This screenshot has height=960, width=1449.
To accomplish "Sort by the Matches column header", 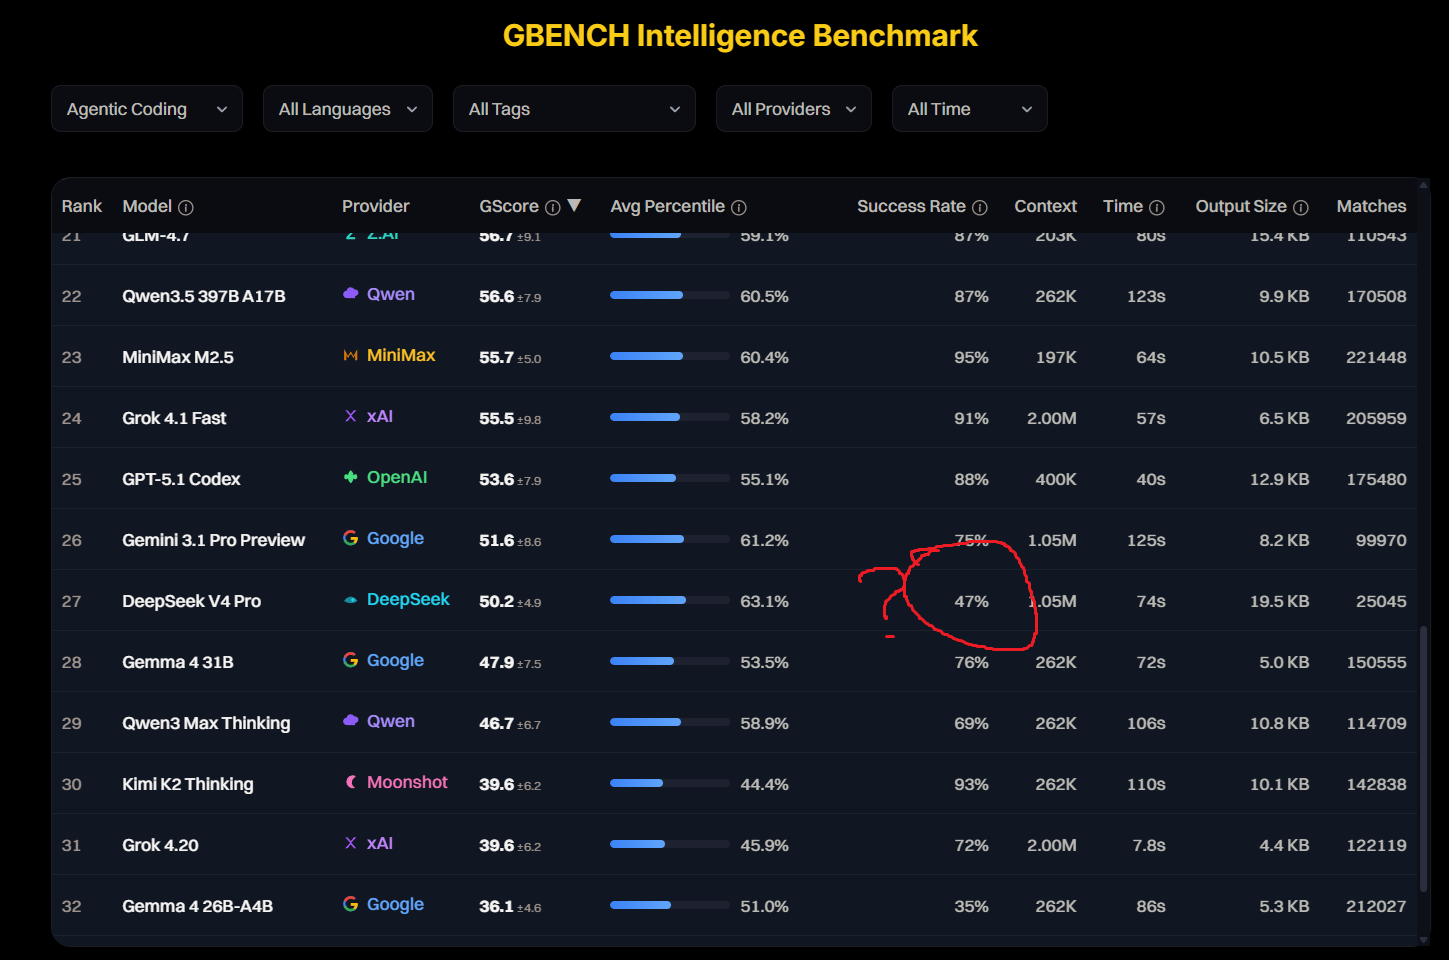I will (x=1371, y=206).
